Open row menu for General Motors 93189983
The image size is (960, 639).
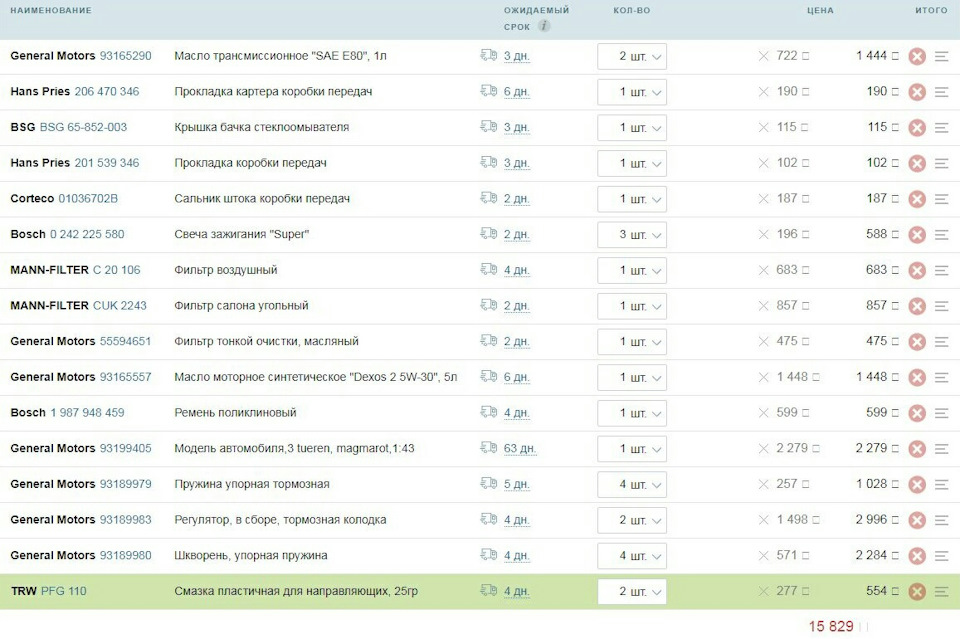point(942,520)
